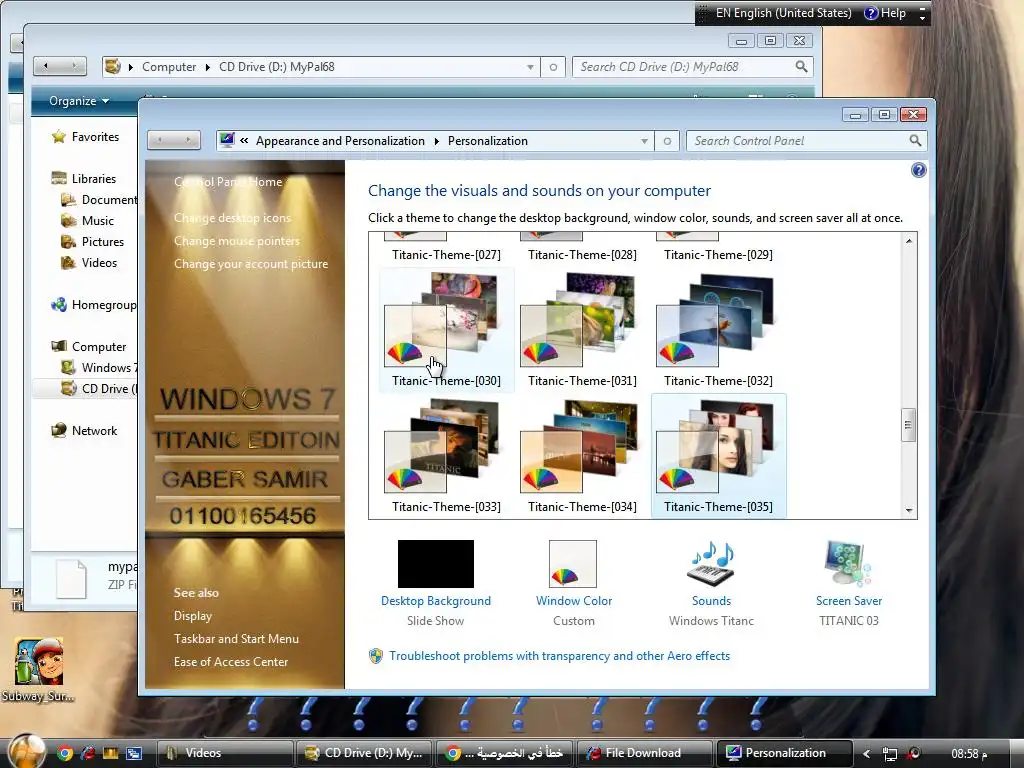Click EN English language bar indicator
The height and width of the screenshot is (768, 1024).
click(x=784, y=13)
